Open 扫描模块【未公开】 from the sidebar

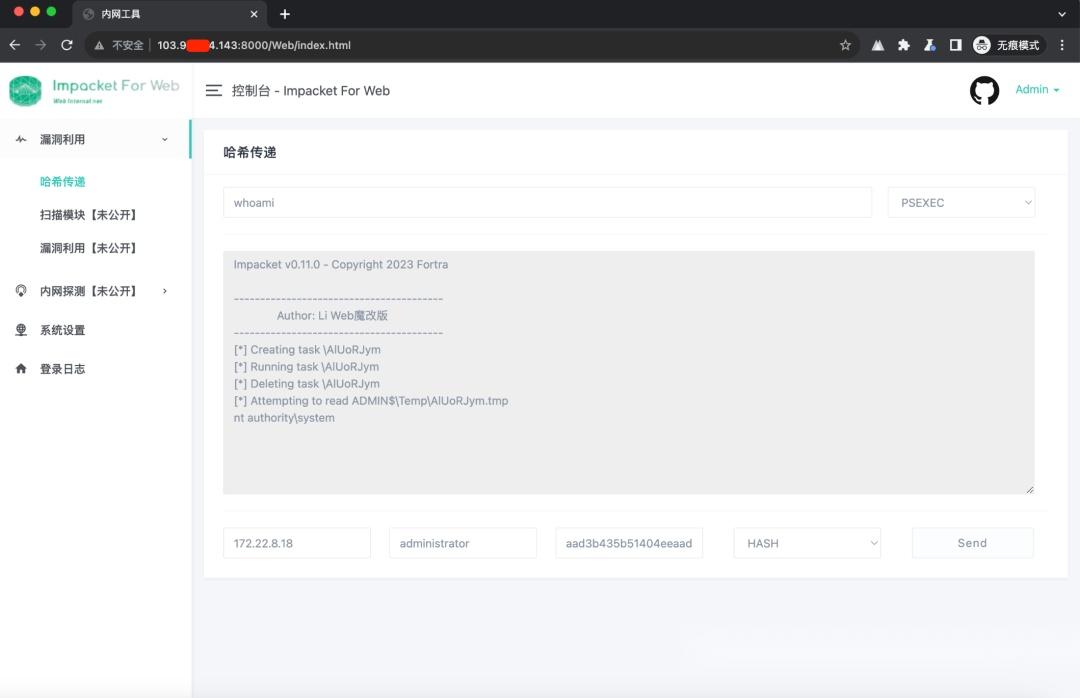click(x=88, y=214)
